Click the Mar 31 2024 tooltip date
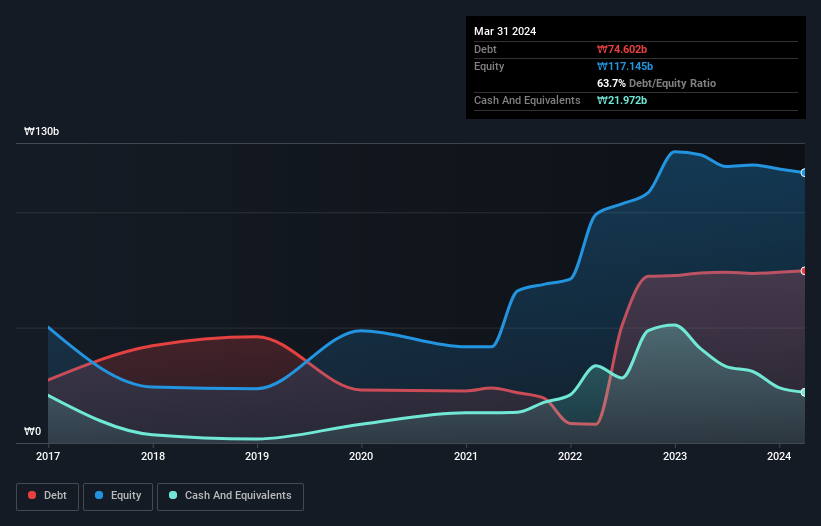 (505, 31)
